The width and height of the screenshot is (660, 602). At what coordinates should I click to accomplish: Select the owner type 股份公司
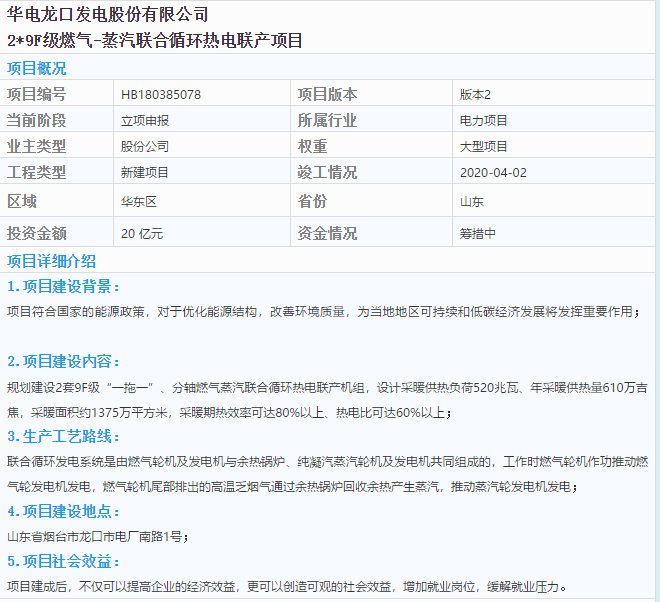click(145, 147)
